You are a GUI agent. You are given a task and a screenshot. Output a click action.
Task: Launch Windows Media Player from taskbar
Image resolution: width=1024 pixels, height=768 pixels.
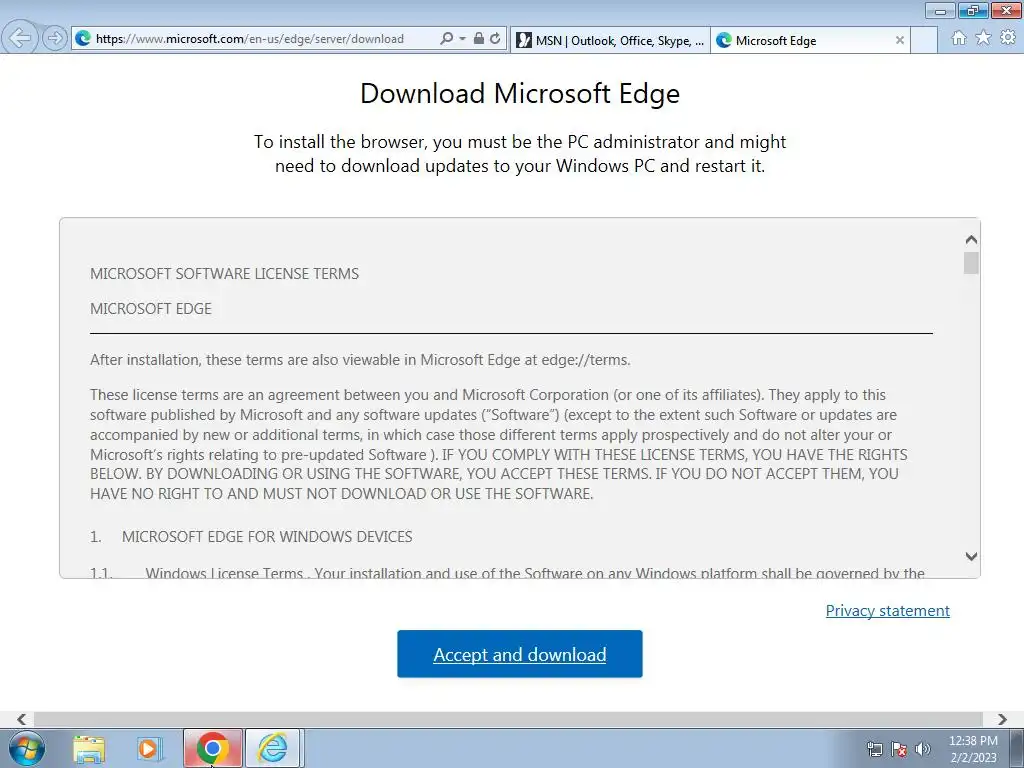tap(150, 748)
